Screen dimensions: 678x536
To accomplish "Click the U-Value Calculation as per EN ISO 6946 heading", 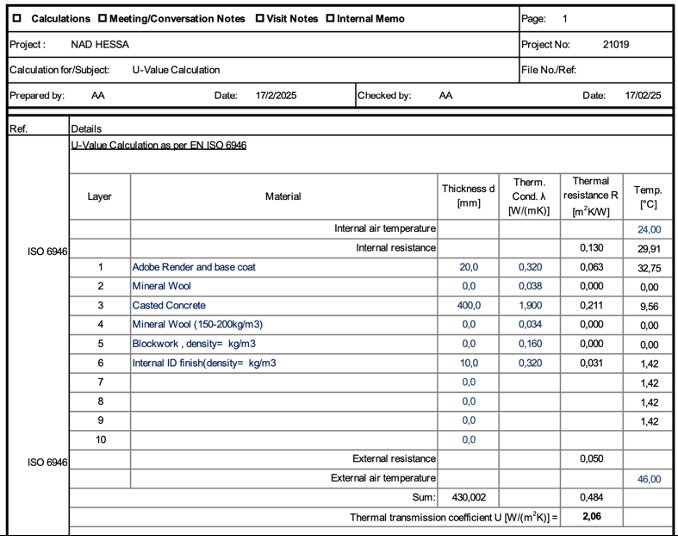I will pyautogui.click(x=159, y=145).
